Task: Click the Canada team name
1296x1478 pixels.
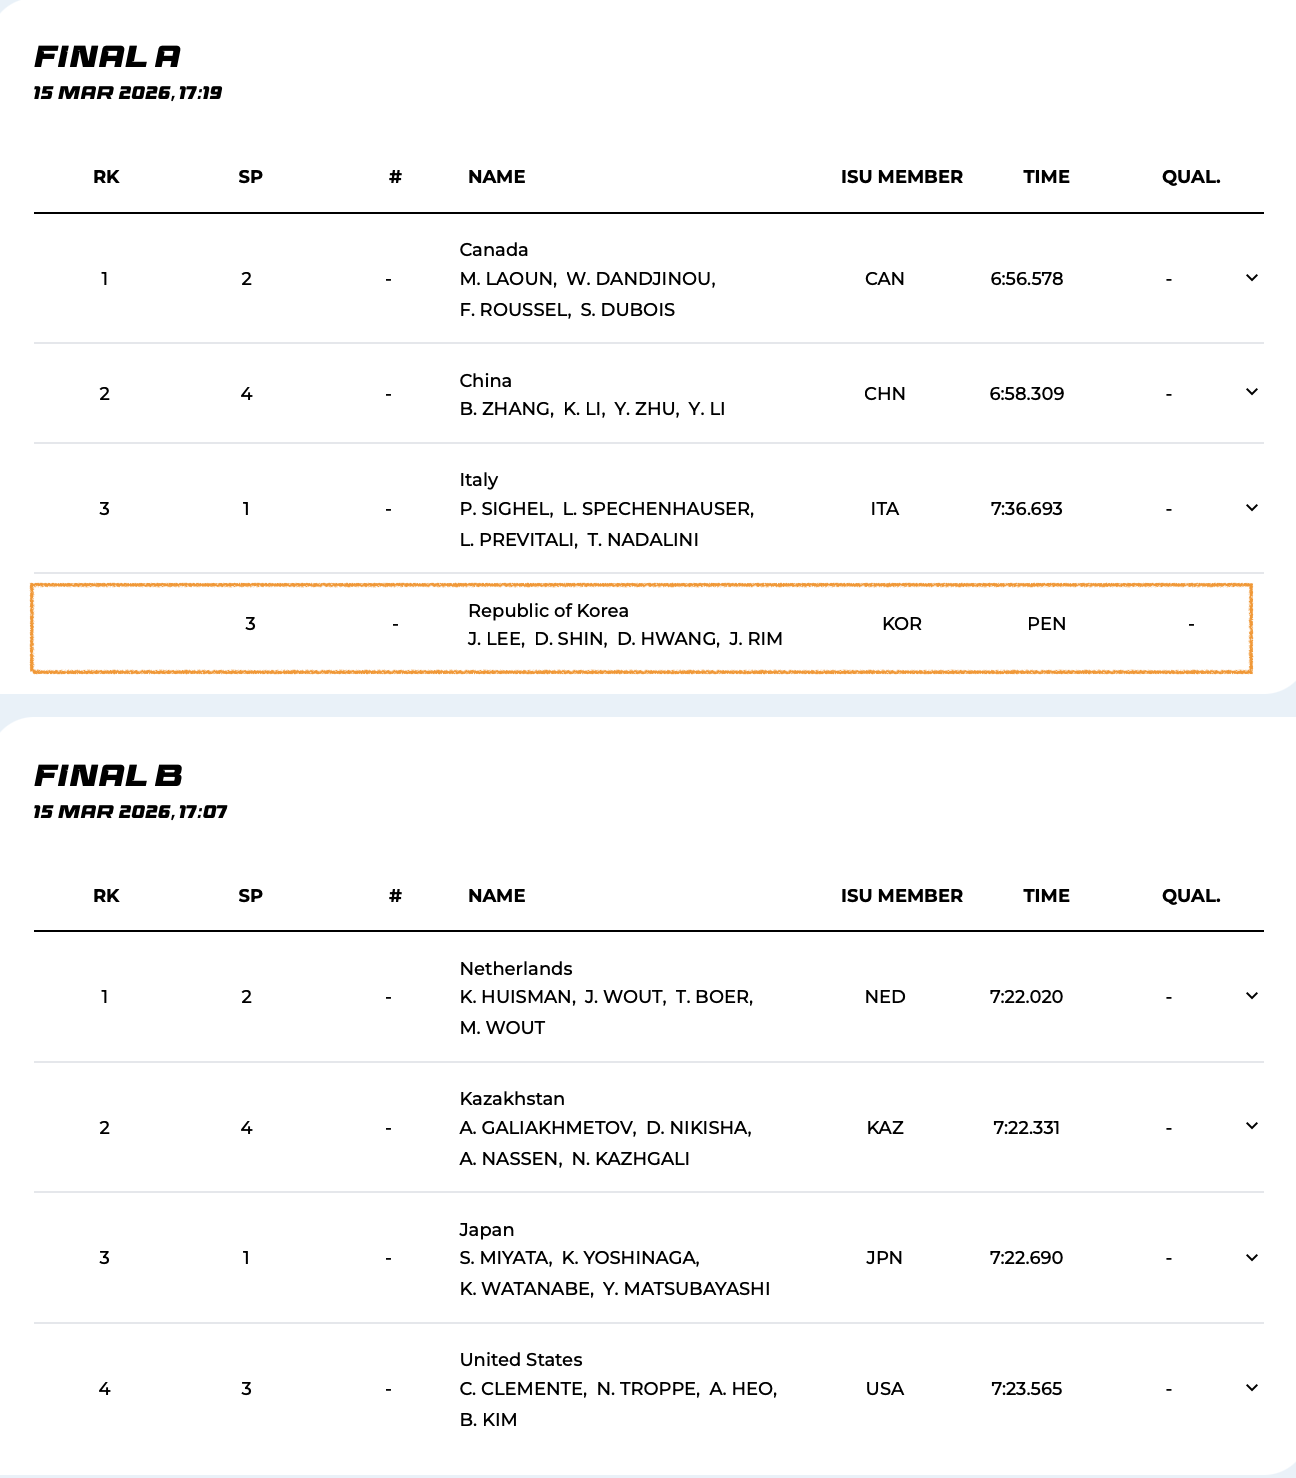Action: [494, 249]
